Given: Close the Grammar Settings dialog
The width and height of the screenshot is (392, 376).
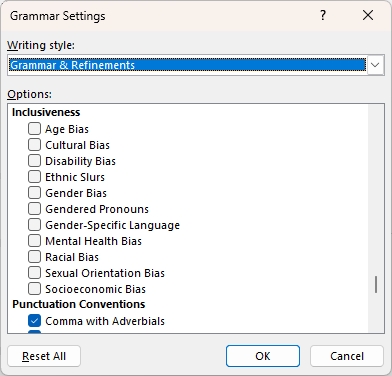Looking at the screenshot, I should (x=368, y=15).
